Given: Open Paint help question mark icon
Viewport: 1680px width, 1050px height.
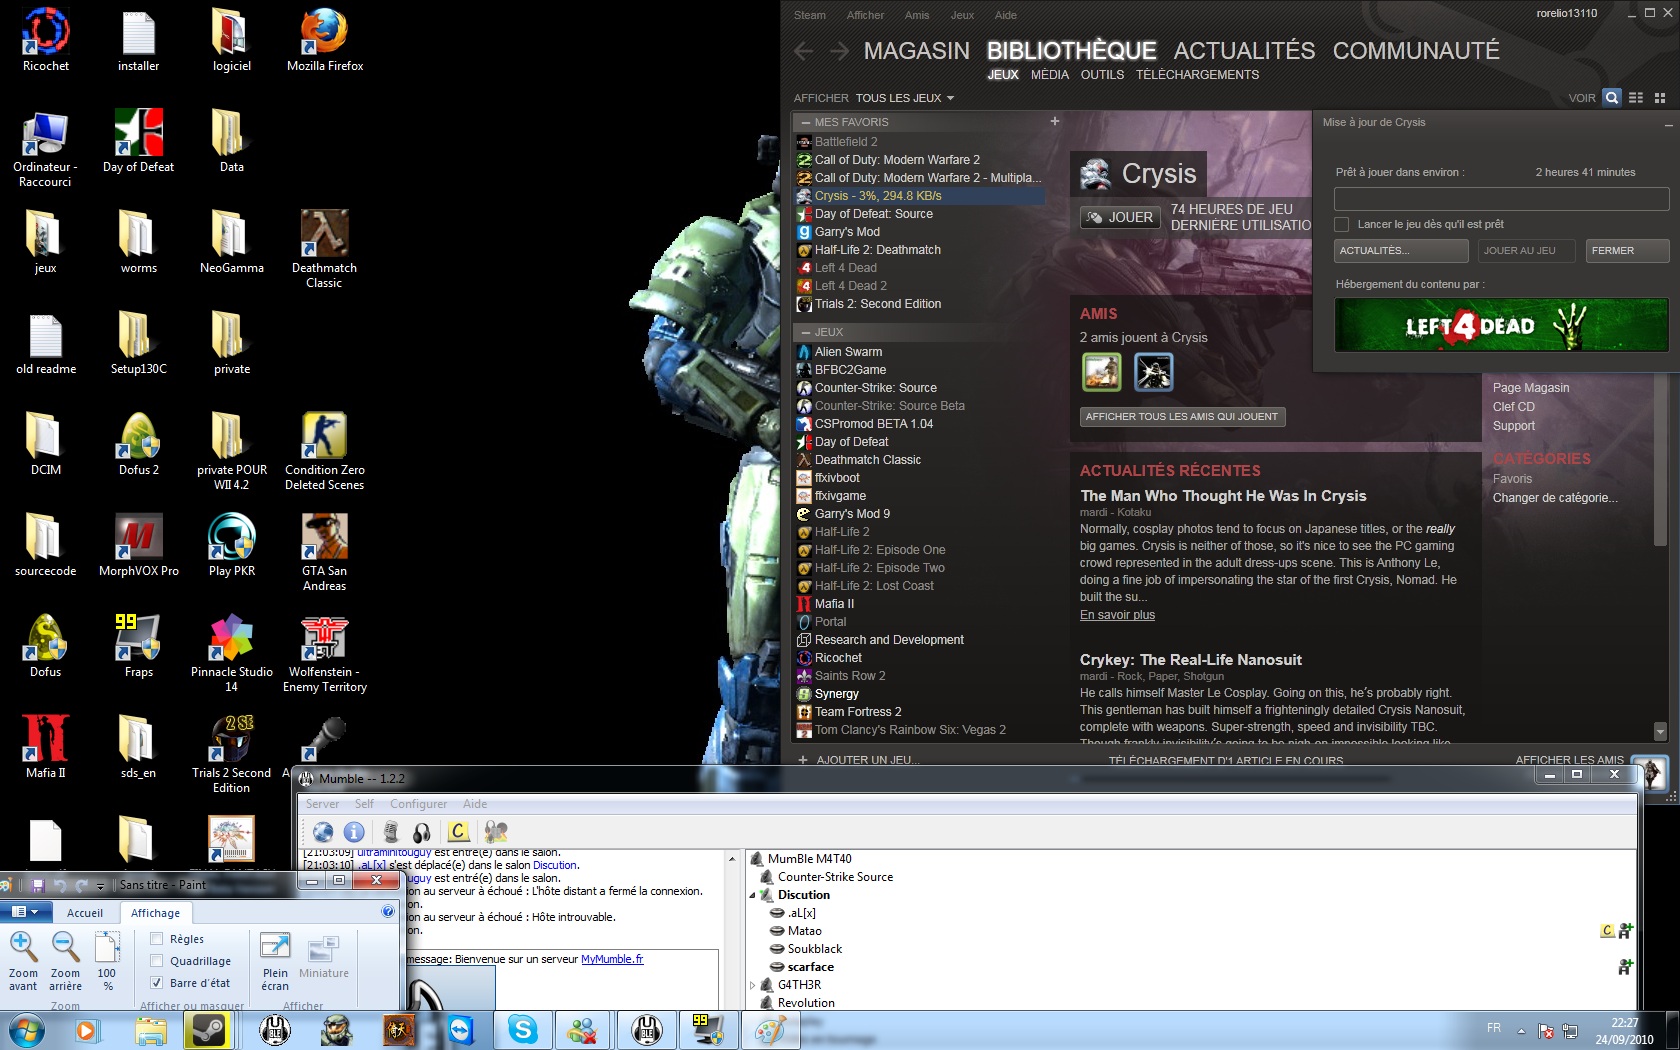Looking at the screenshot, I should point(388,911).
